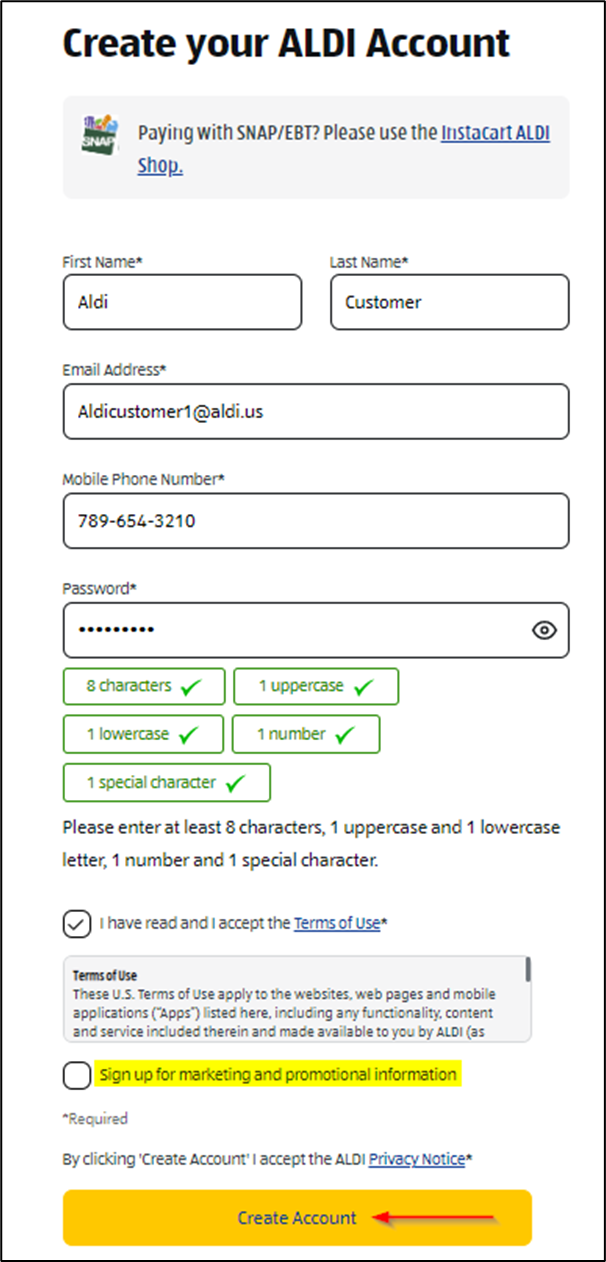Uncheck the Terms of Use checkbox
The width and height of the screenshot is (606, 1262).
pos(76,924)
